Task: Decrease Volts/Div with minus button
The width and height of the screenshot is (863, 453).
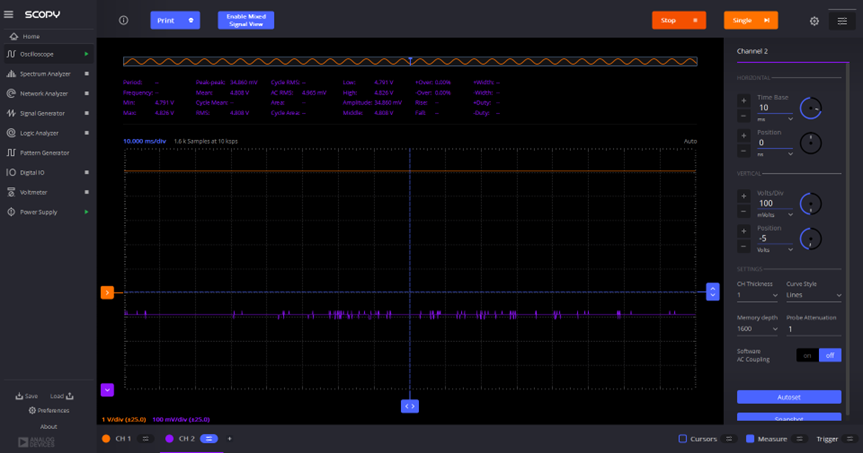Action: tap(744, 211)
